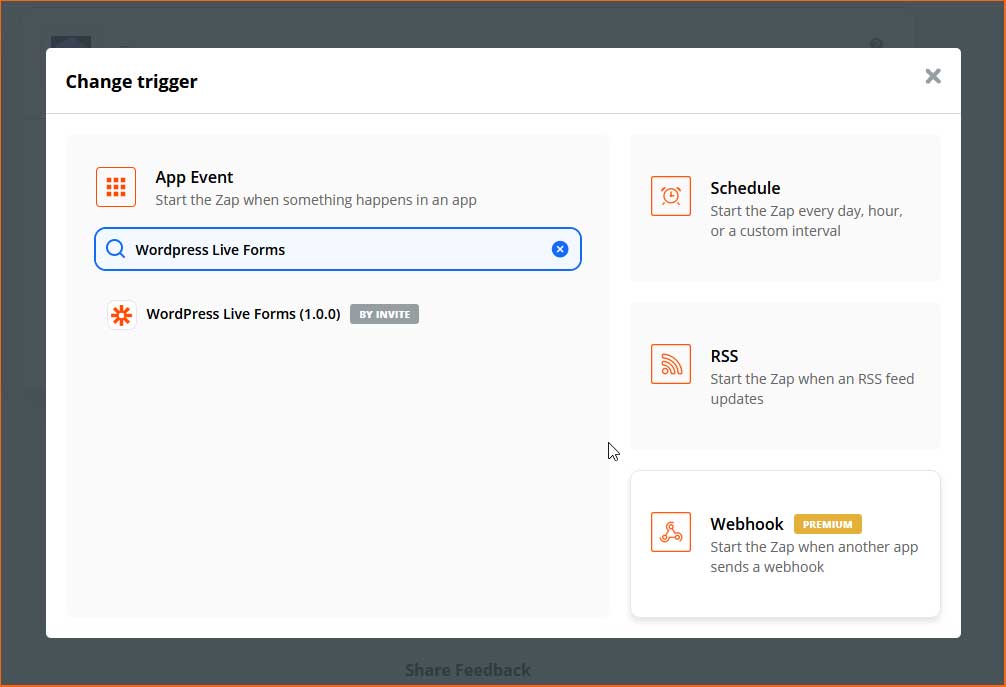Click the Share Feedback link behind dialog
Screen dimensions: 1006x687
tap(468, 670)
